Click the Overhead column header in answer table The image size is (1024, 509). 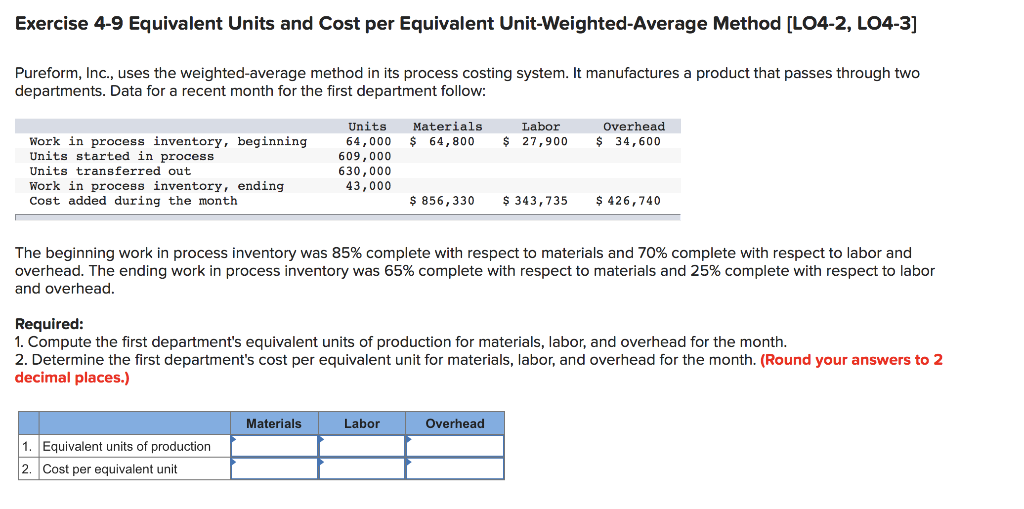(x=455, y=423)
